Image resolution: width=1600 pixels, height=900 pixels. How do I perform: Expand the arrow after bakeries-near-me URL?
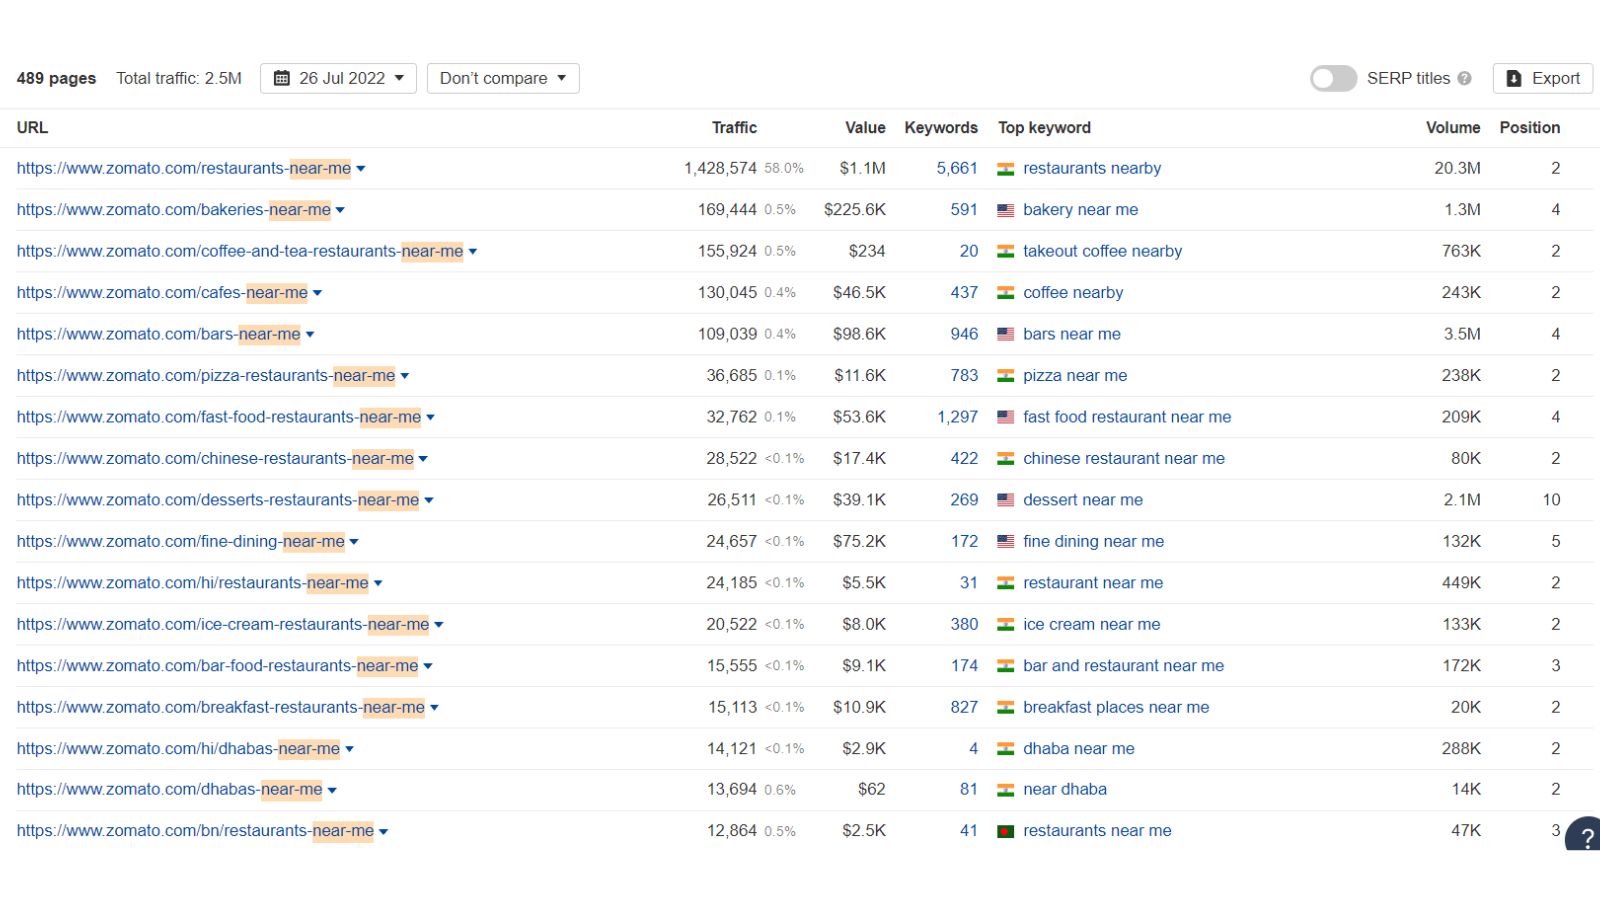[x=340, y=210]
